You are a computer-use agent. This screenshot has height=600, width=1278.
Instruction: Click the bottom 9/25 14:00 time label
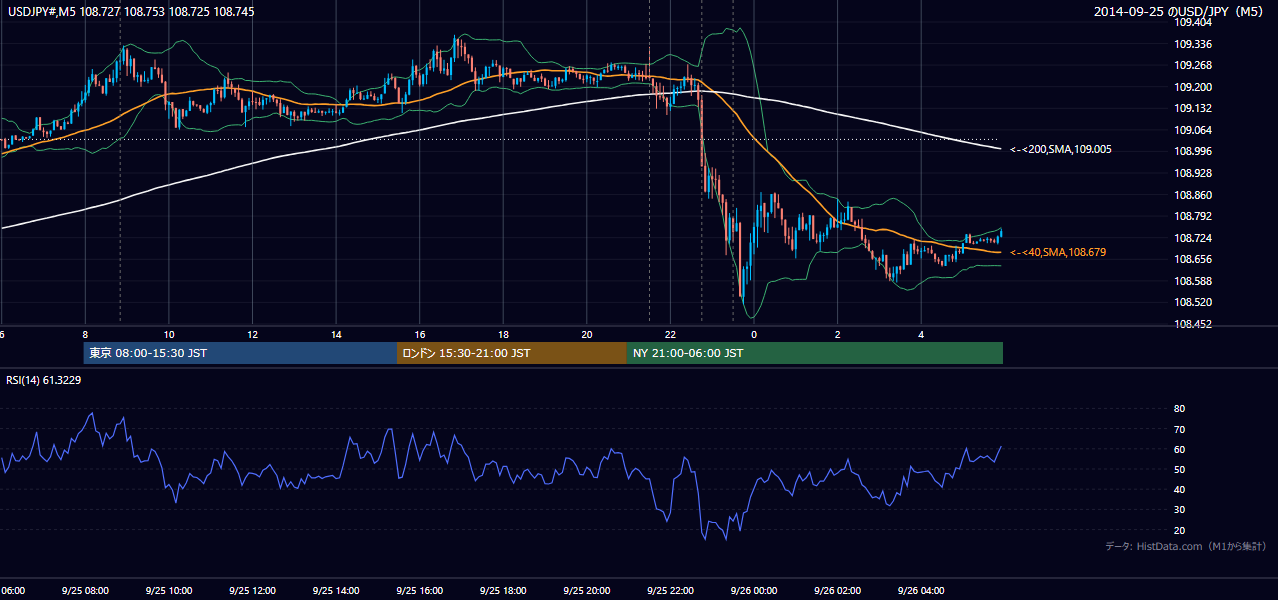336,591
